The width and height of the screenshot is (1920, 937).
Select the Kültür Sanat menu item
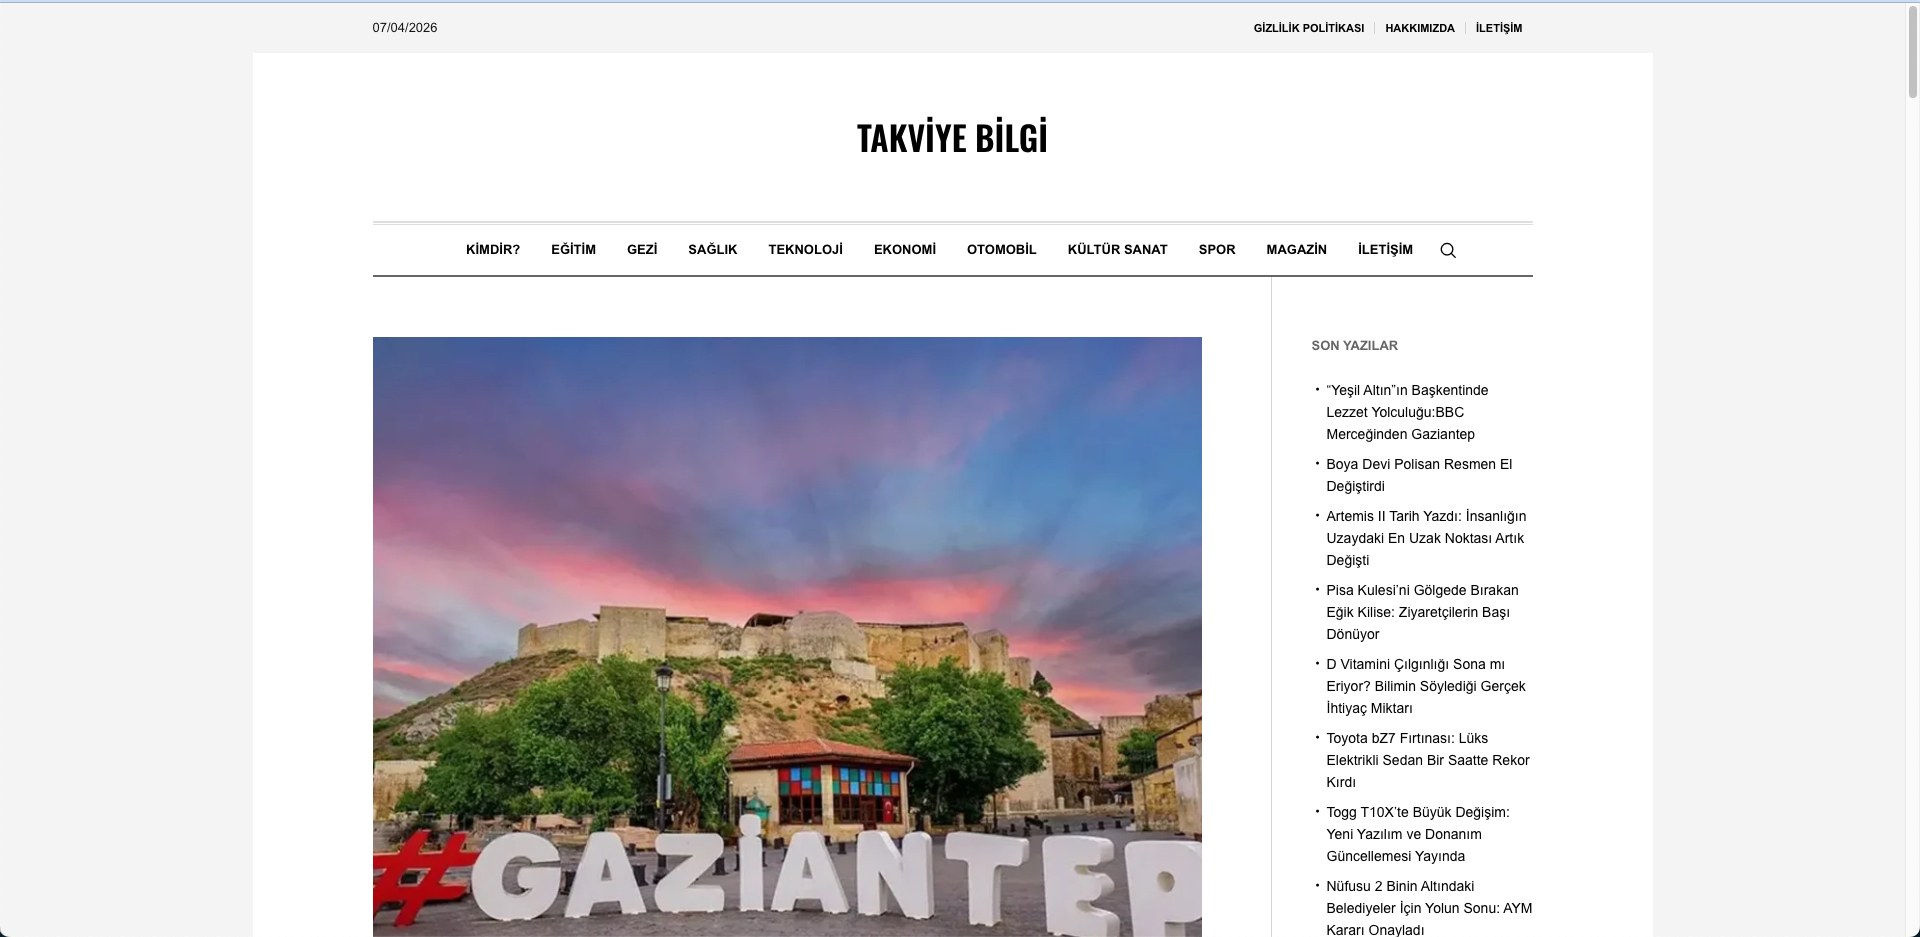pos(1117,250)
